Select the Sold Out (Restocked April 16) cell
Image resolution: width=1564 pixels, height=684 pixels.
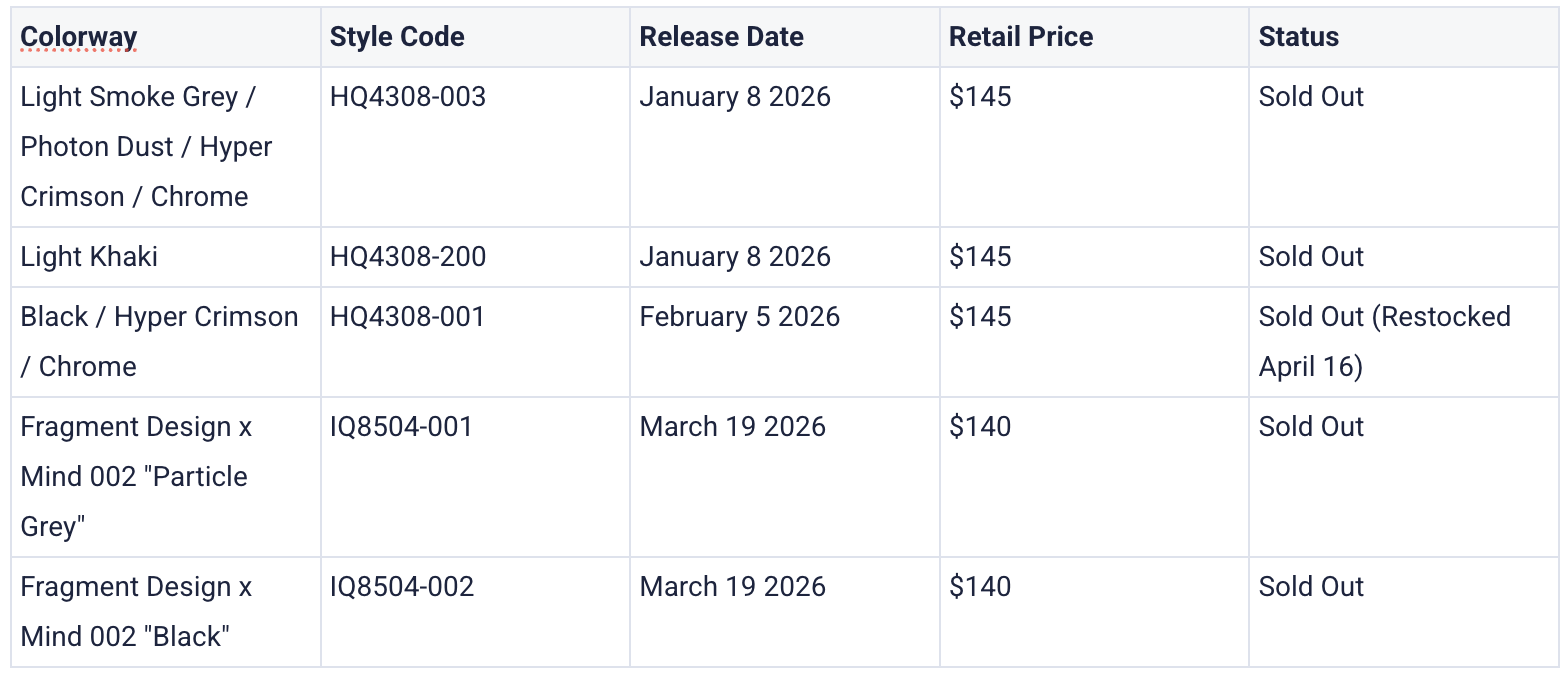click(1384, 341)
